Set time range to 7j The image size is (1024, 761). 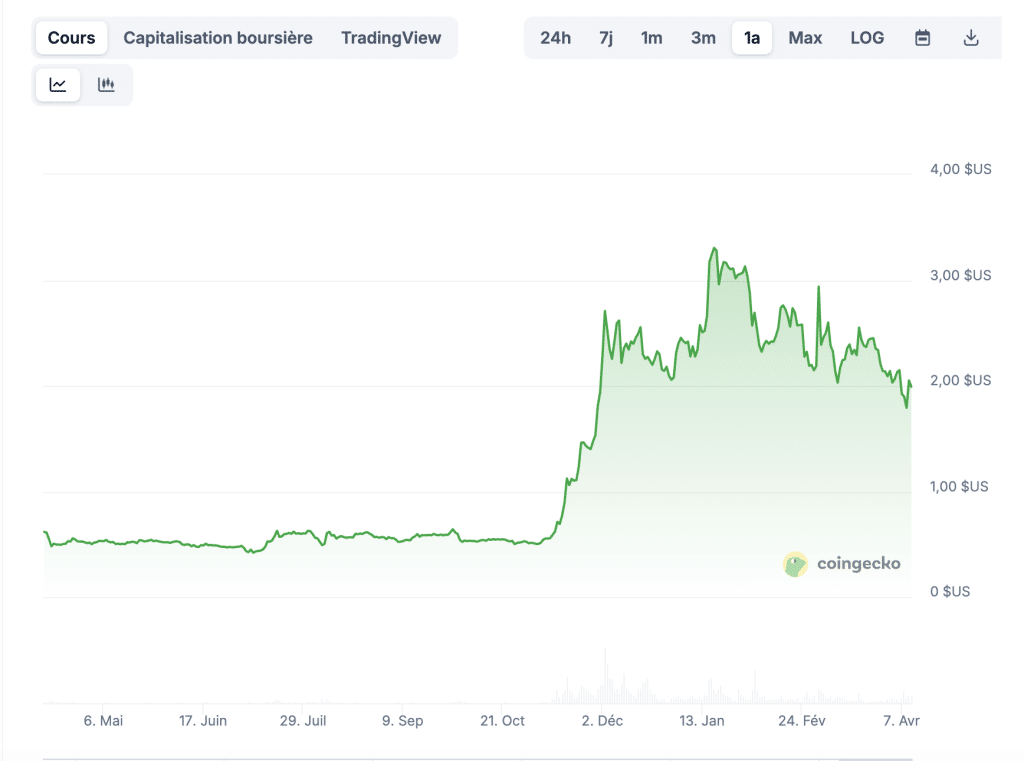click(x=606, y=38)
